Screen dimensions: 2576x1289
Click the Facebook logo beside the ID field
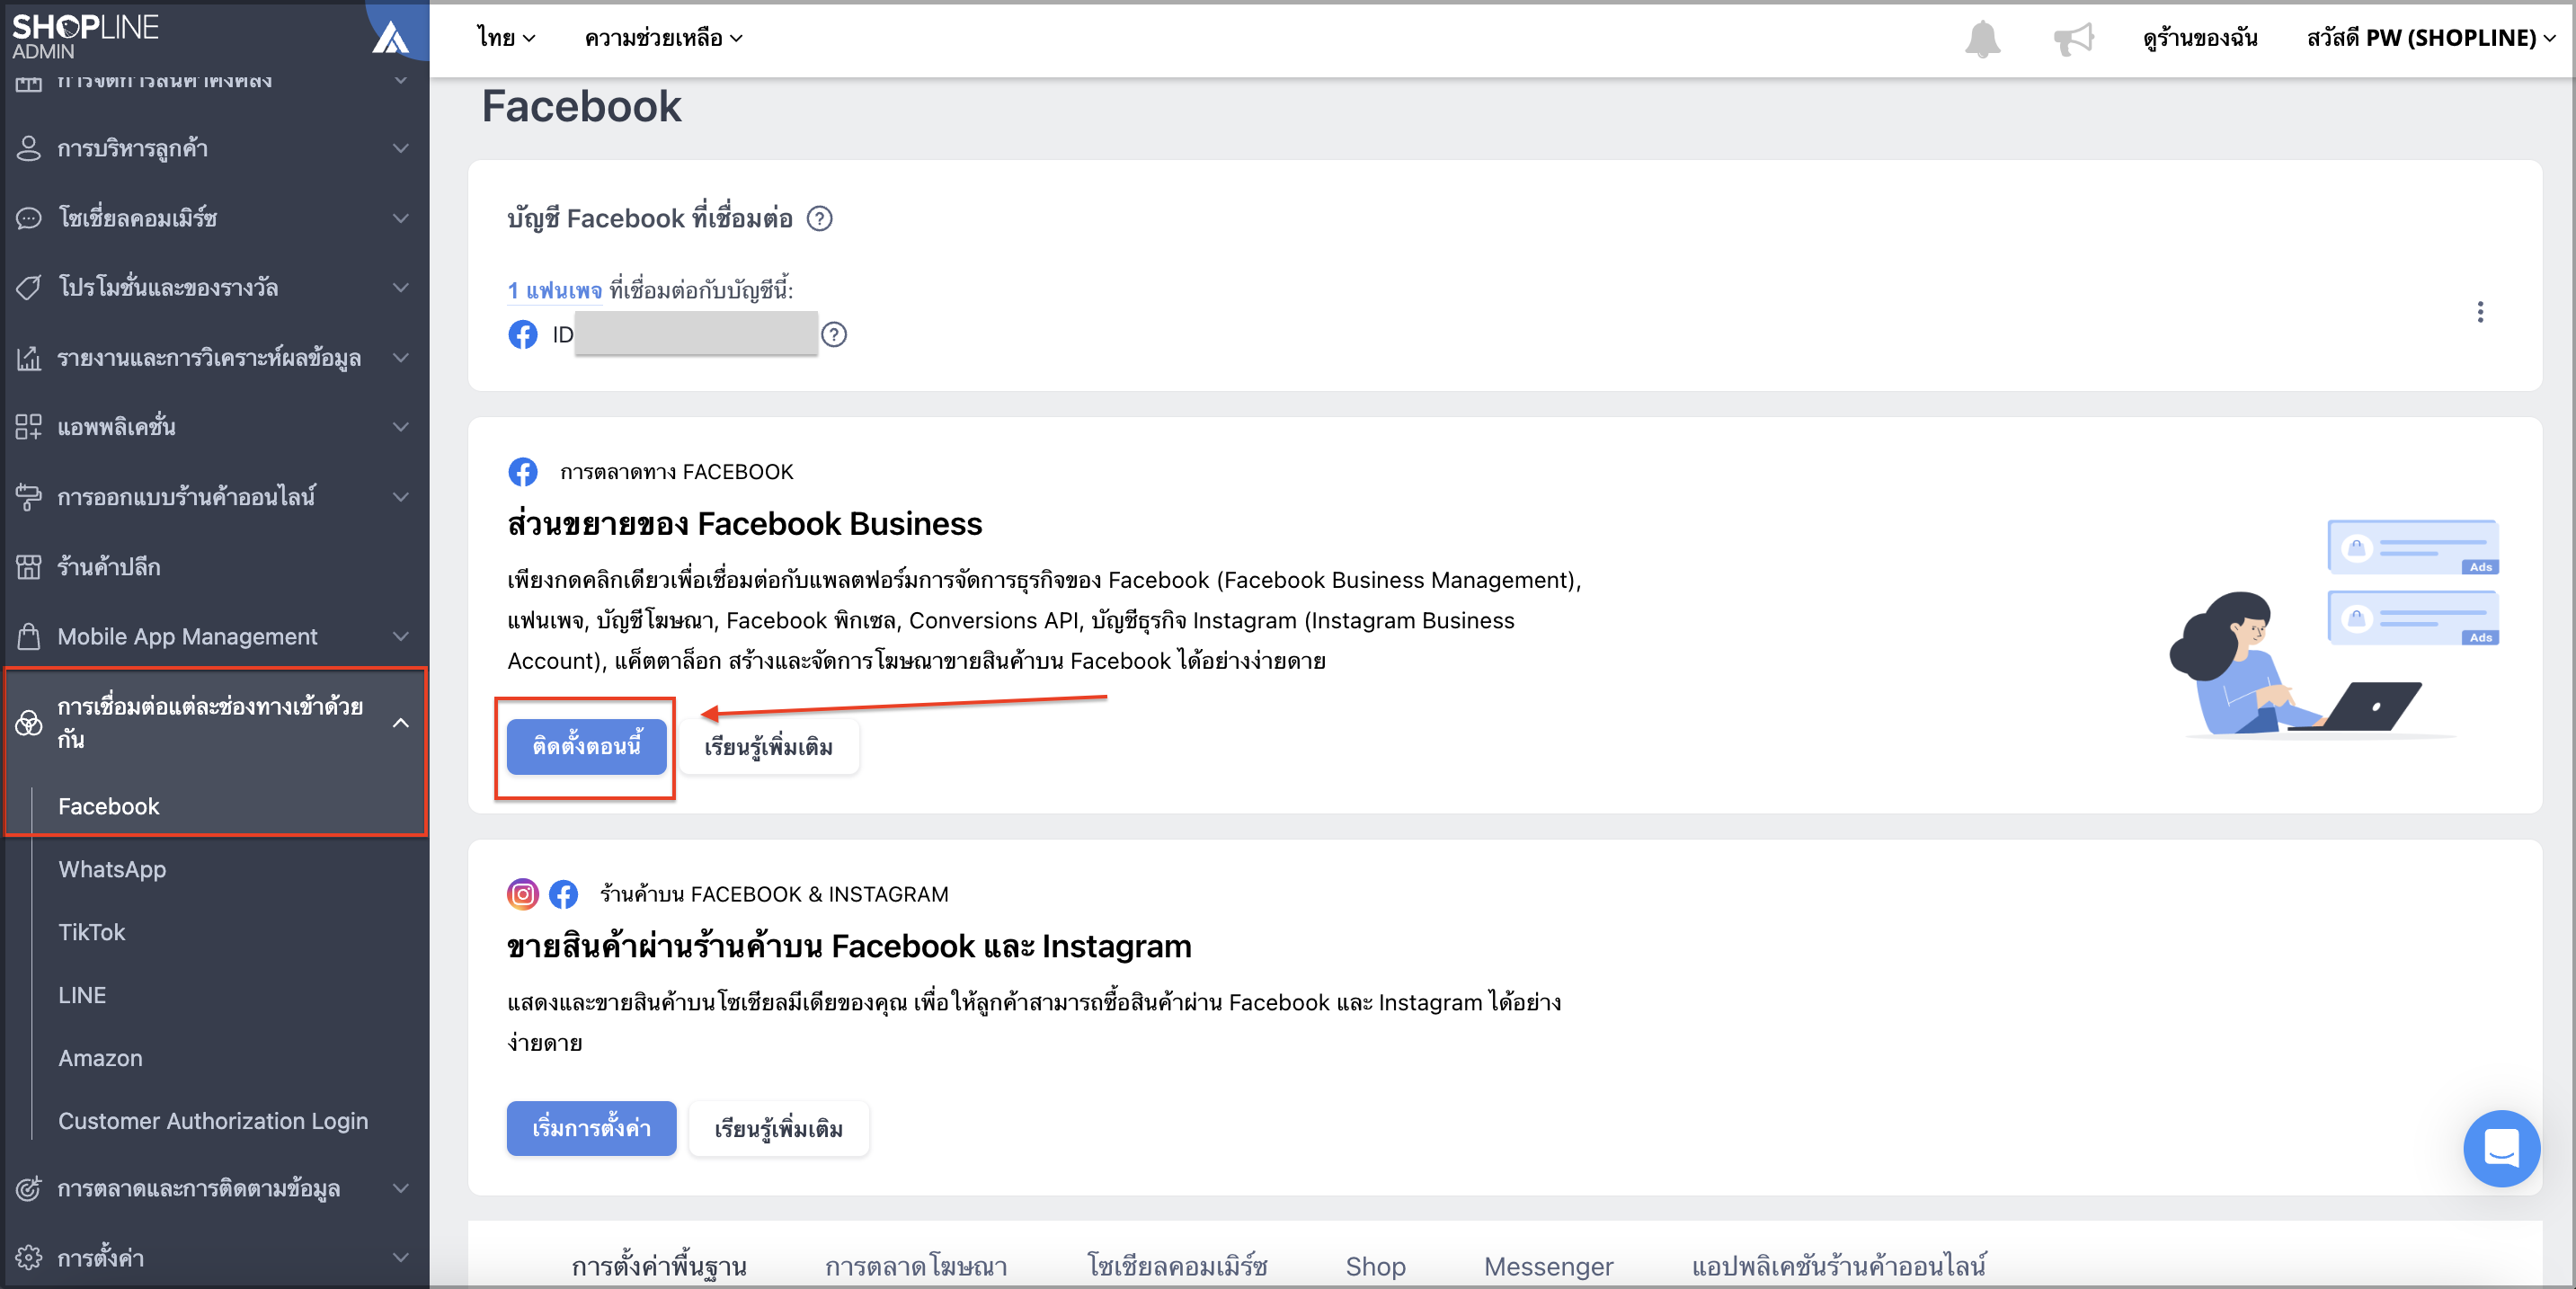click(523, 334)
